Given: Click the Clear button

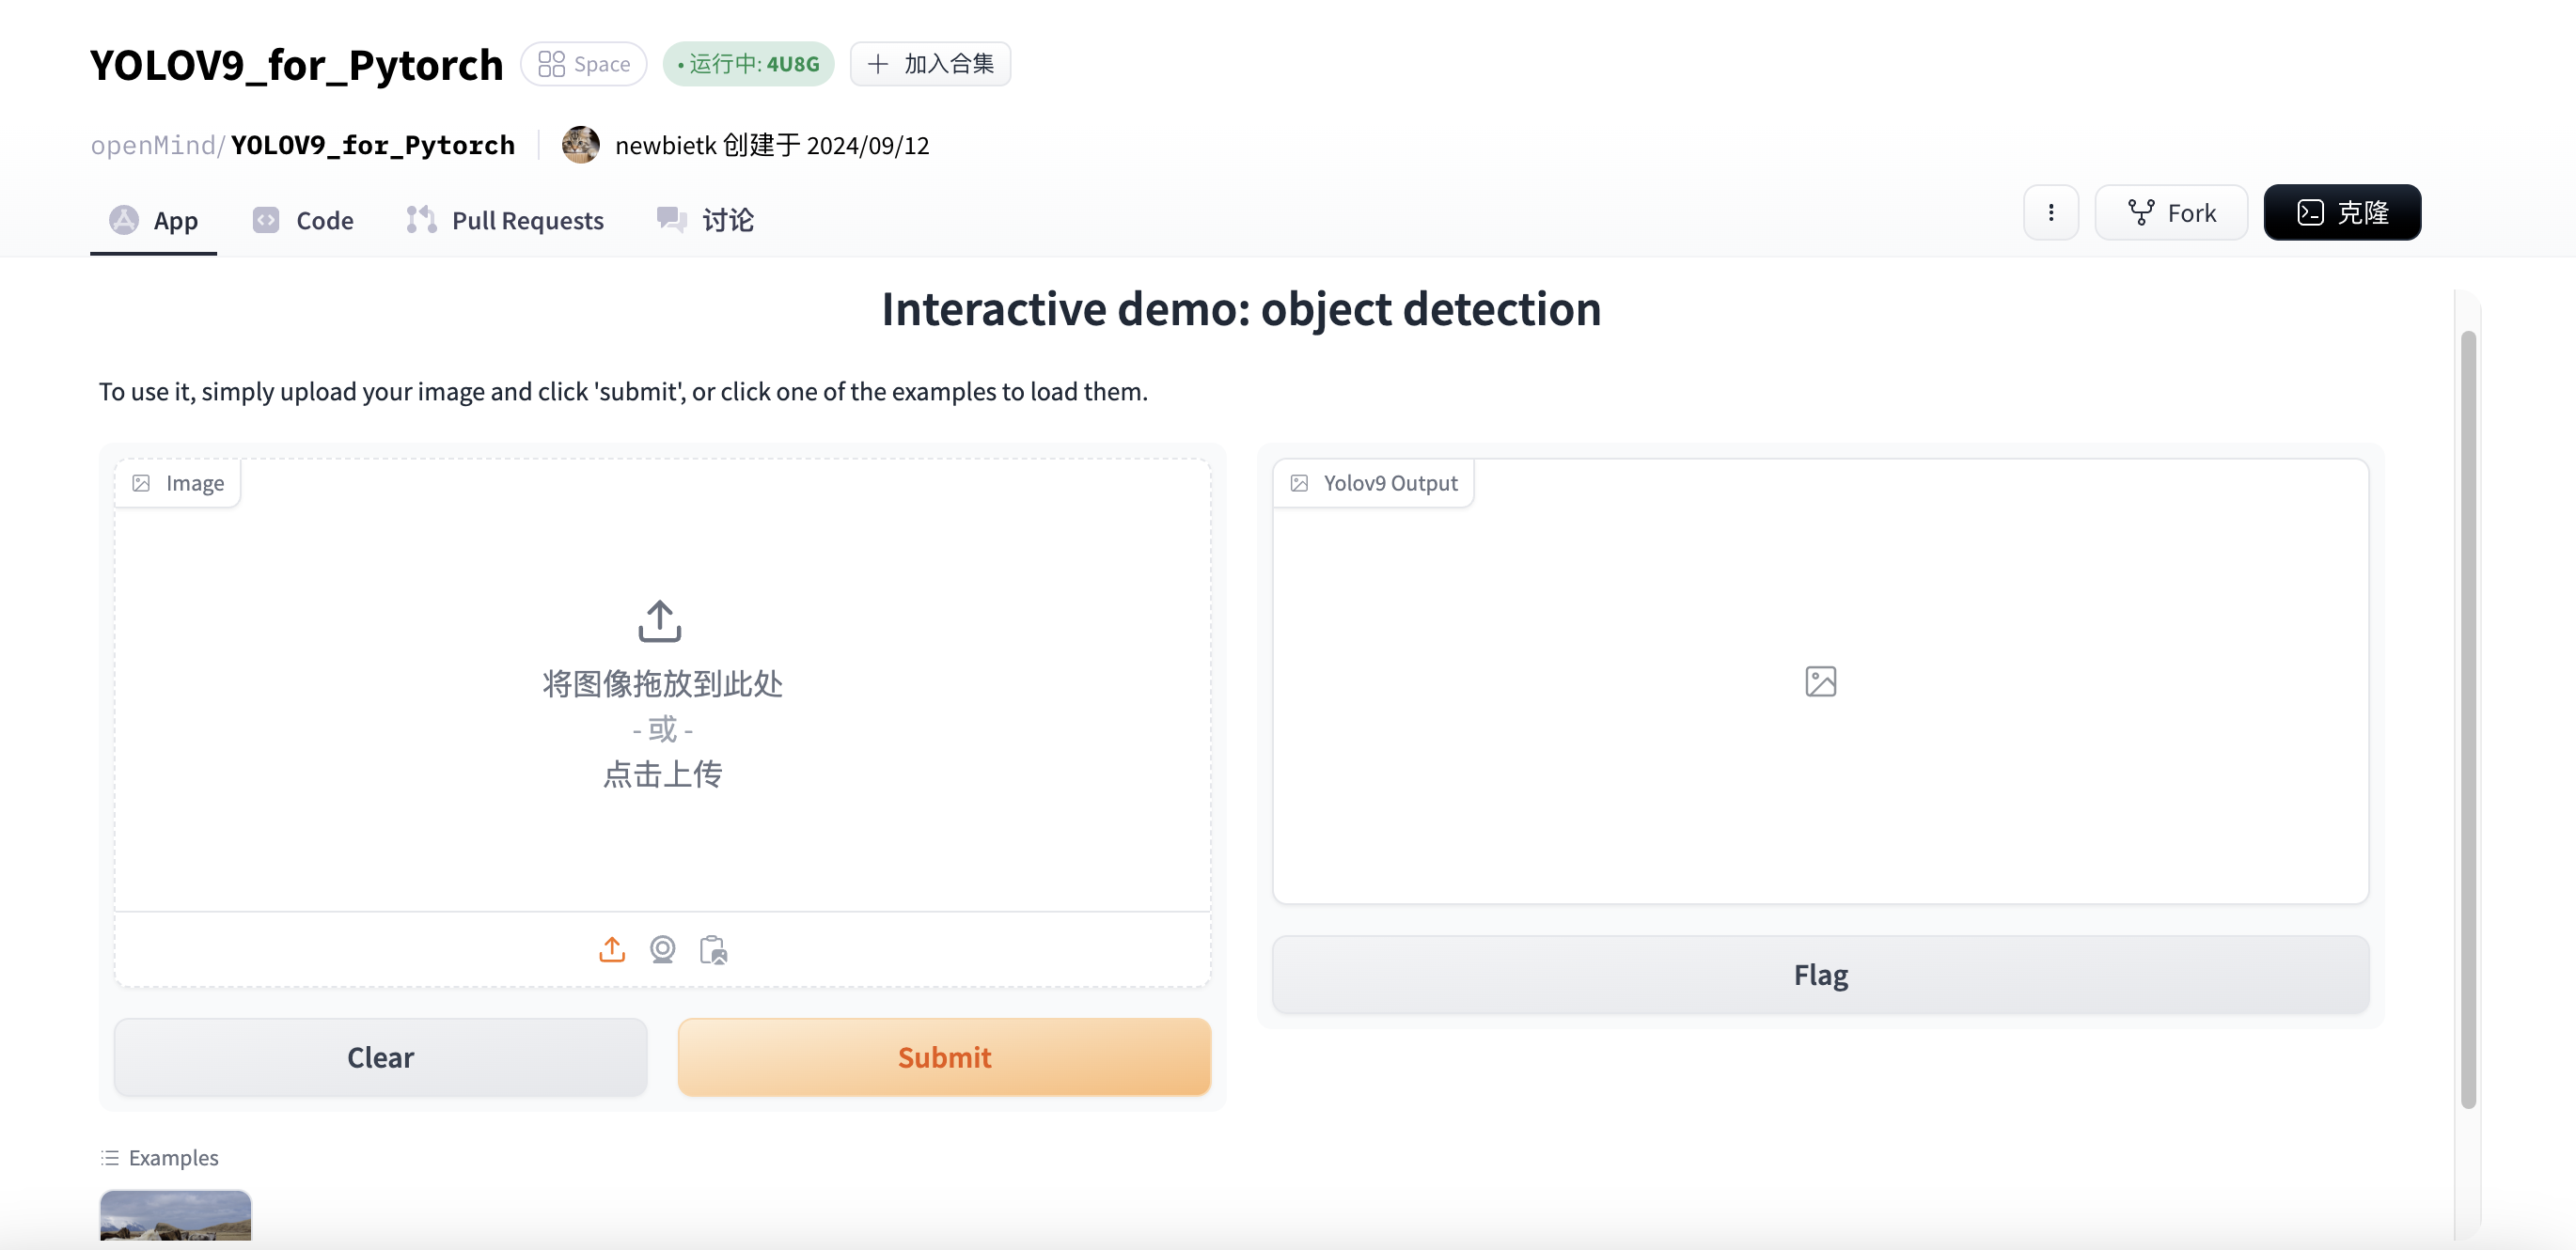Looking at the screenshot, I should 380,1057.
